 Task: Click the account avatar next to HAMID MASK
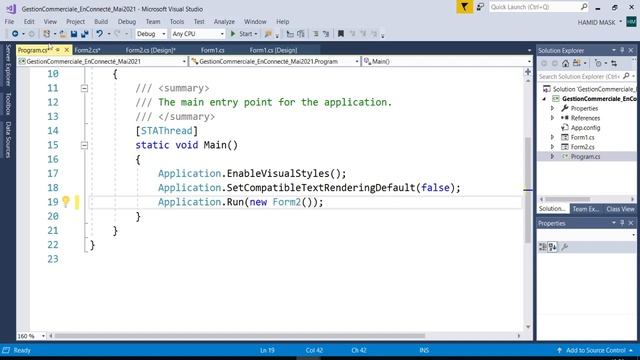631,22
